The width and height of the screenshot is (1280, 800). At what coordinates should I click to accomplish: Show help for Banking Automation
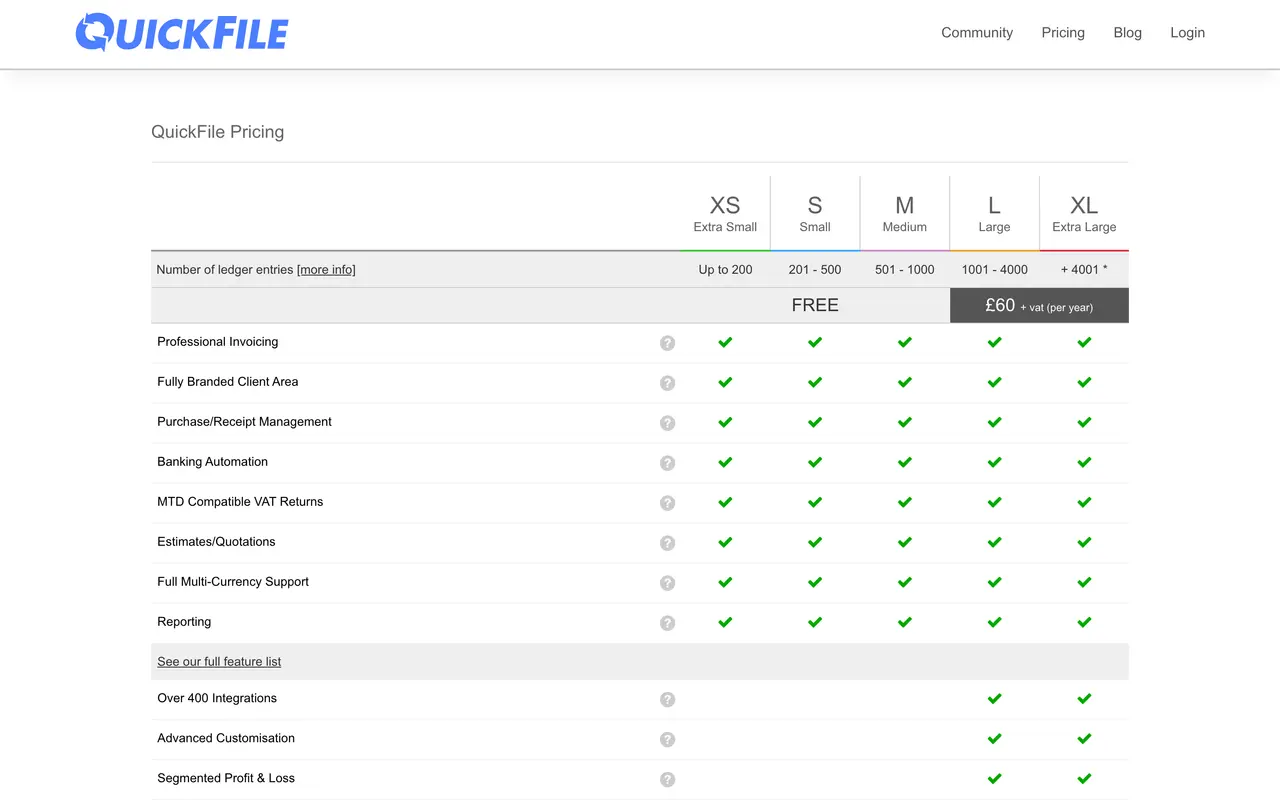coord(667,463)
